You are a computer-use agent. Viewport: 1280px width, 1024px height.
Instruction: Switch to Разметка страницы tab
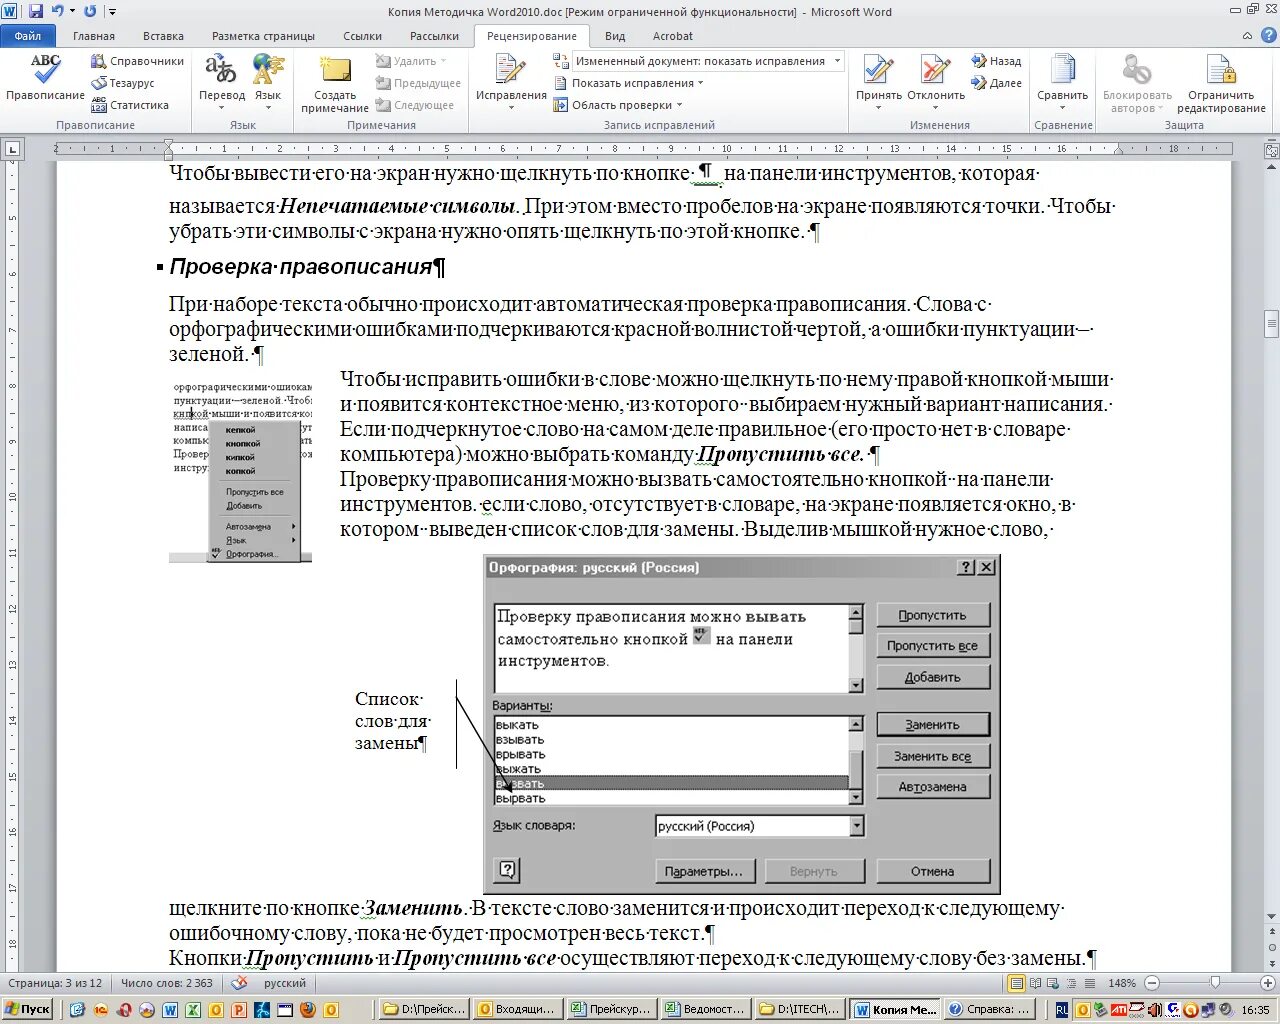(263, 36)
